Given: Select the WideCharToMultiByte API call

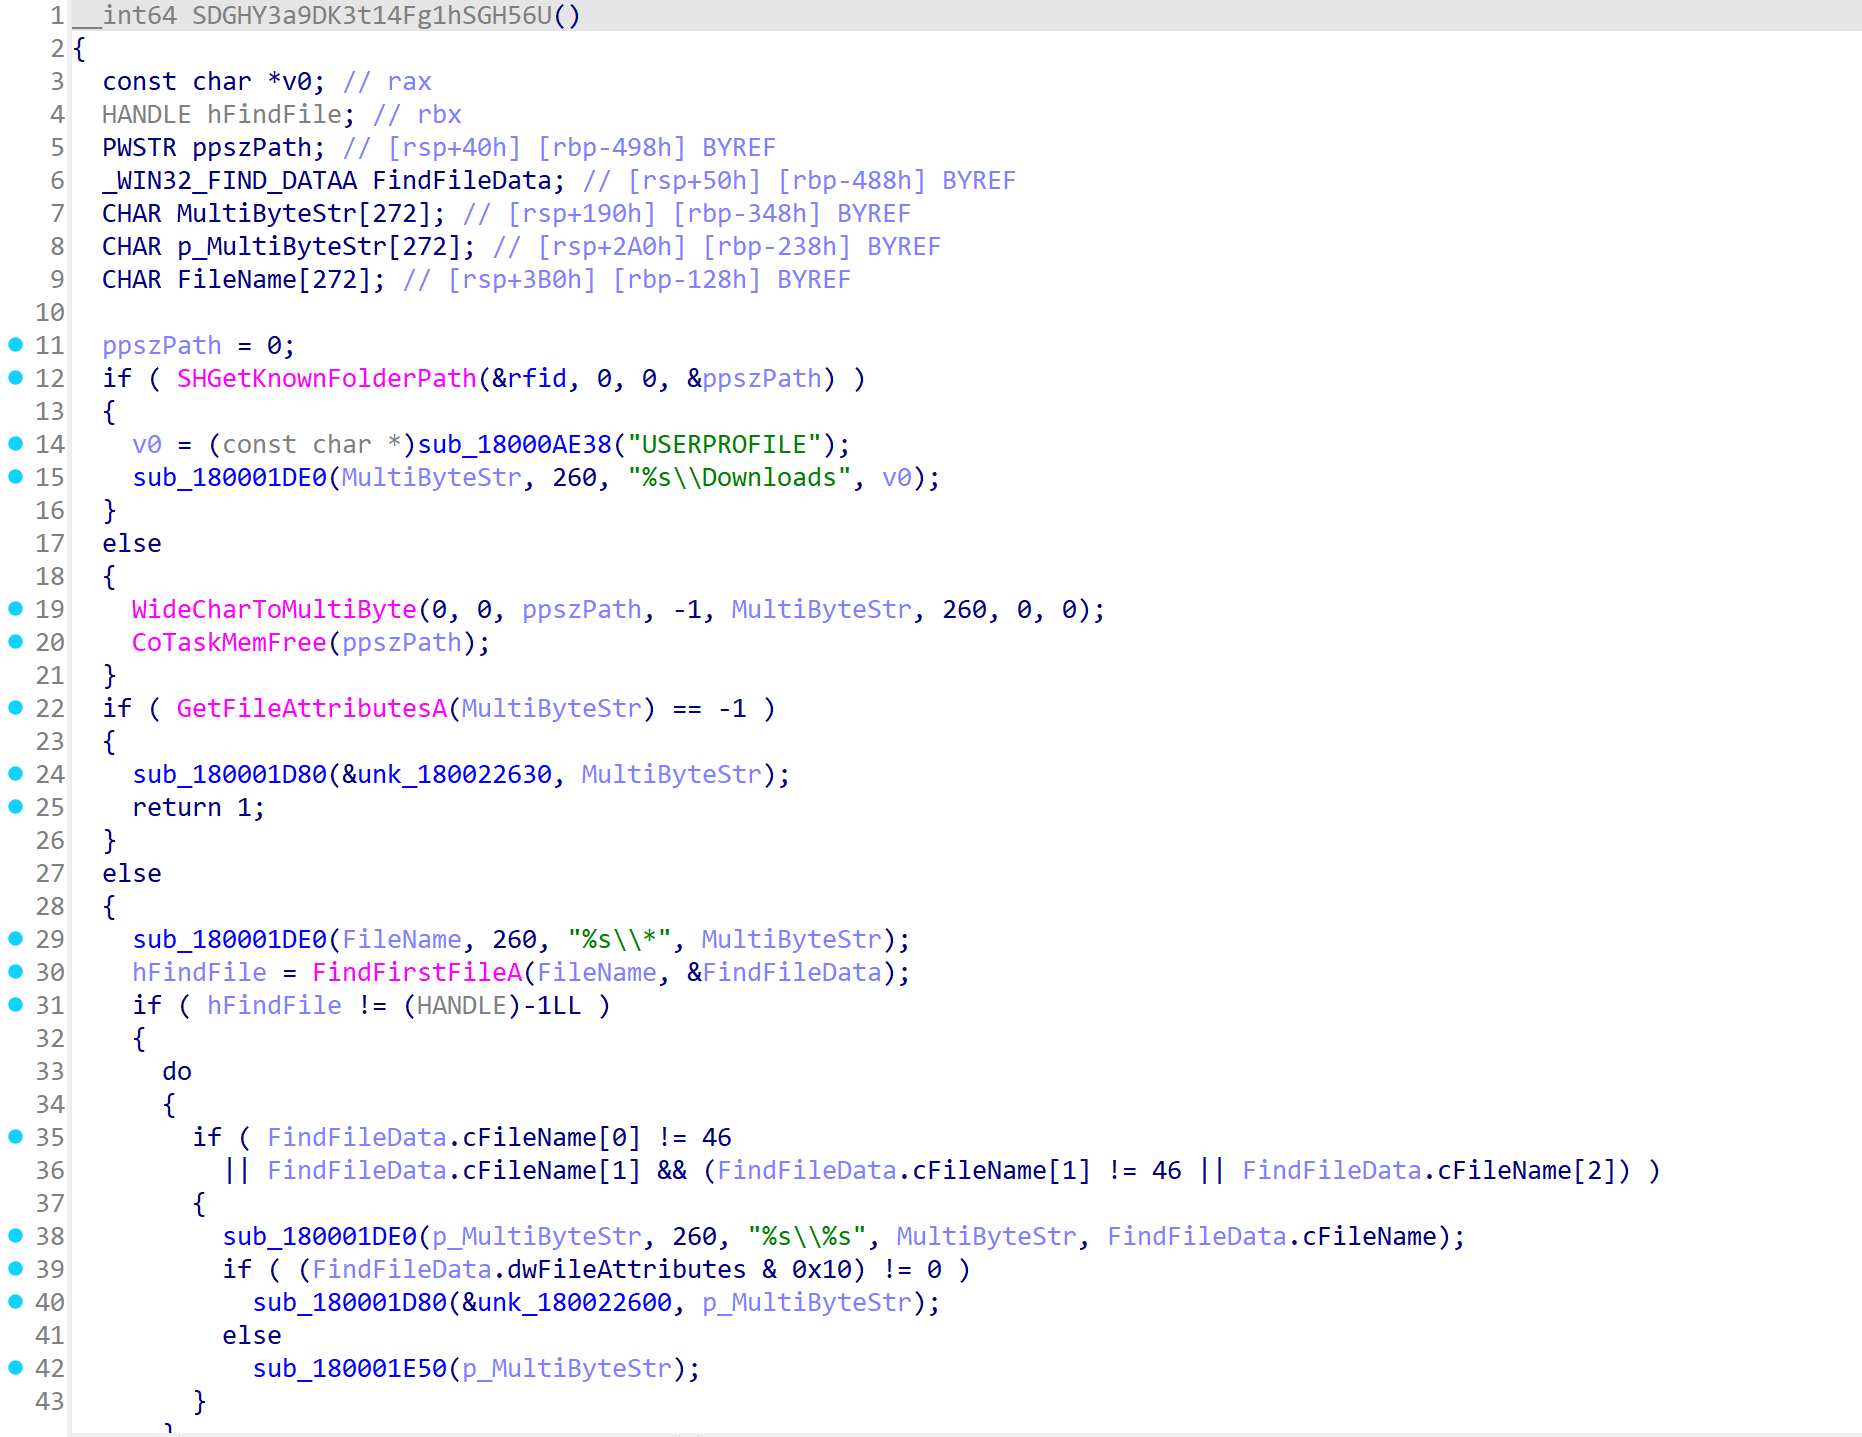Looking at the screenshot, I should [x=275, y=610].
